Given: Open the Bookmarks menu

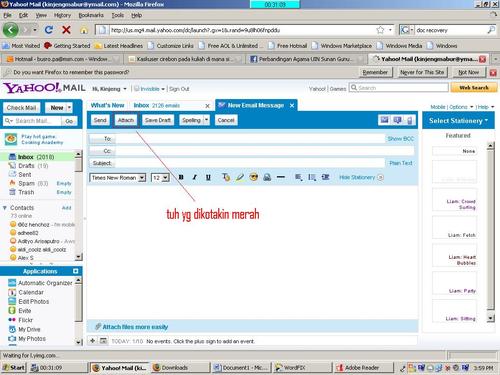Looking at the screenshot, I should click(x=91, y=15).
